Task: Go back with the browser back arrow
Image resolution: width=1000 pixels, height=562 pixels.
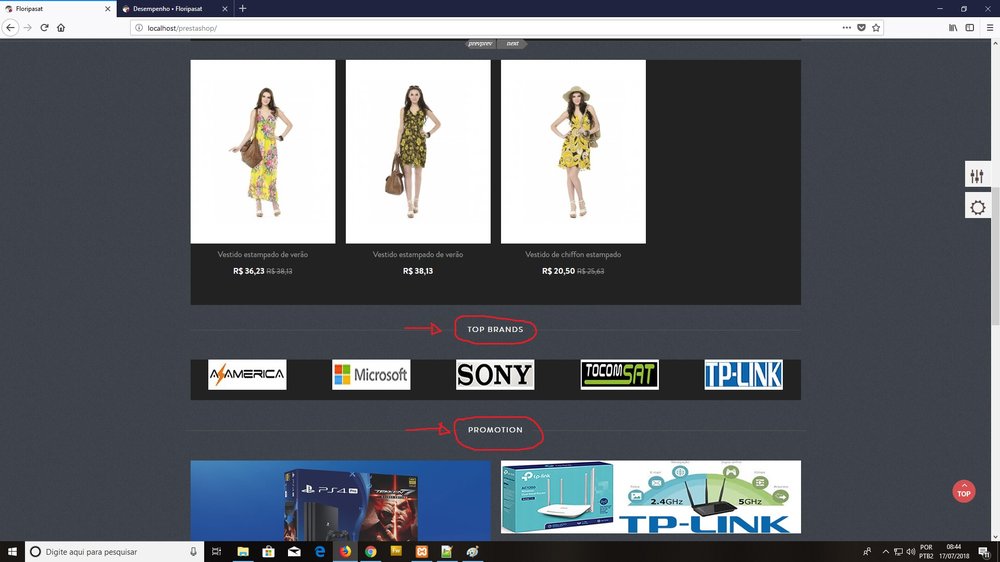Action: point(10,27)
